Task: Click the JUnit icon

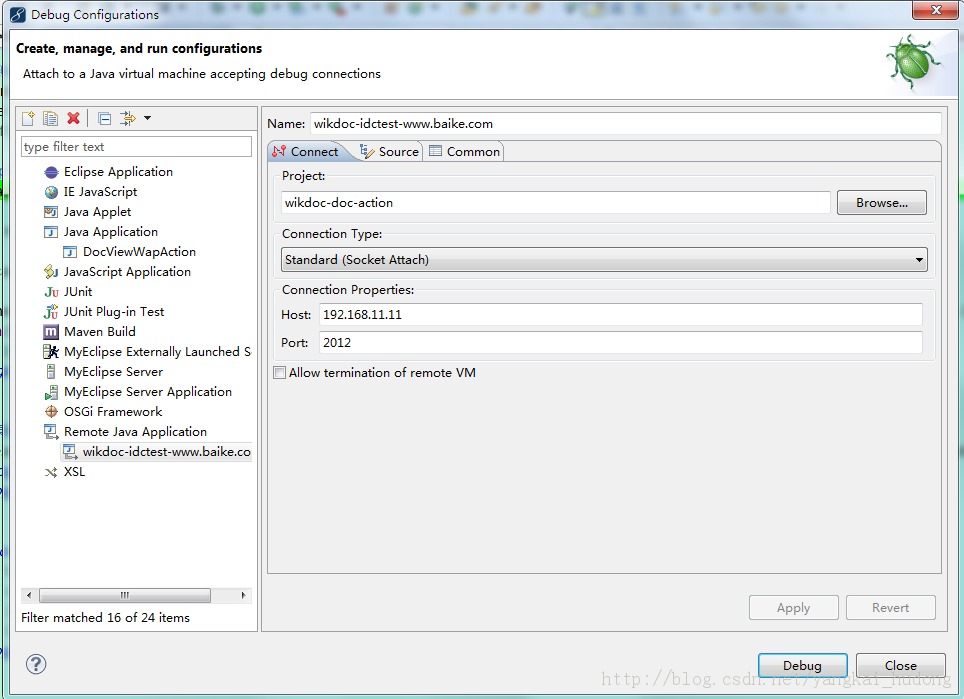Action: coord(52,292)
